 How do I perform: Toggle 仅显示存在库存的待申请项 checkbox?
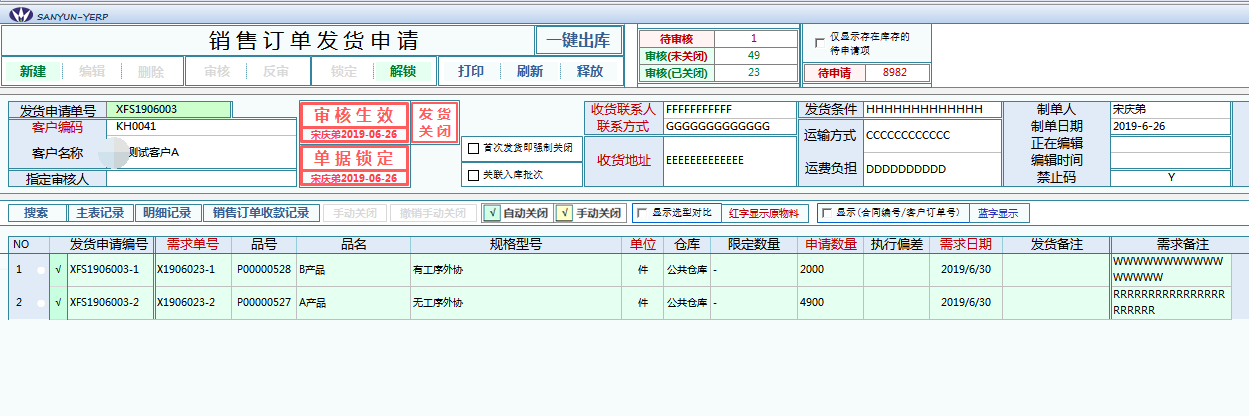click(820, 43)
